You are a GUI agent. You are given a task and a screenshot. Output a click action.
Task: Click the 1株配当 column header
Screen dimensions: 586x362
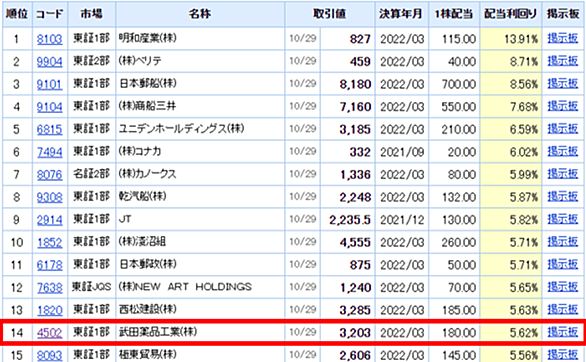coord(454,14)
